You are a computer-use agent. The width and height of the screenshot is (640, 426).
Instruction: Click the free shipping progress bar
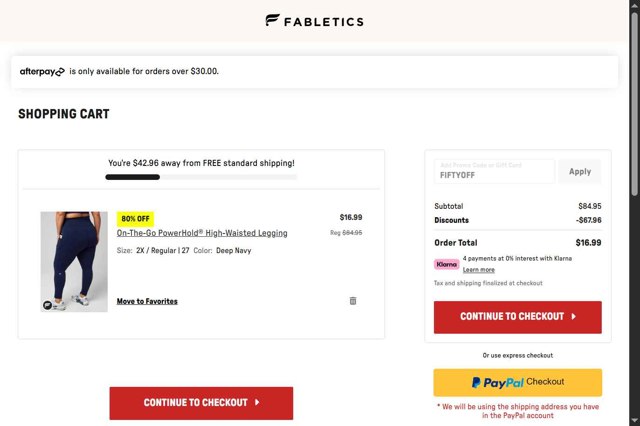pyautogui.click(x=201, y=177)
